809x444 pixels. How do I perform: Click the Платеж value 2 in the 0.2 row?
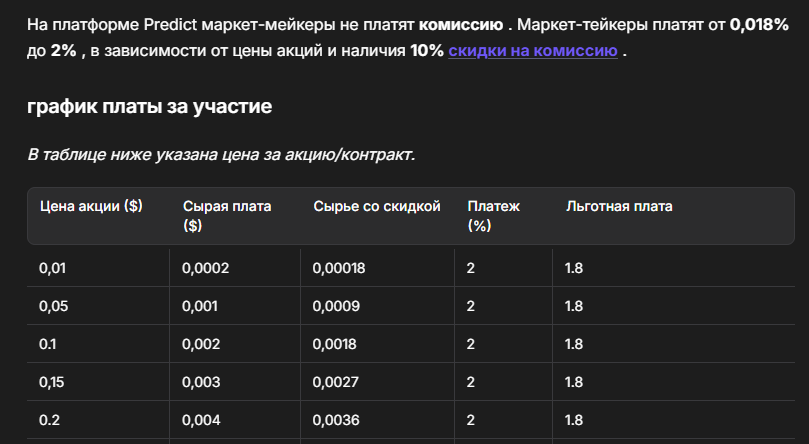pos(471,420)
